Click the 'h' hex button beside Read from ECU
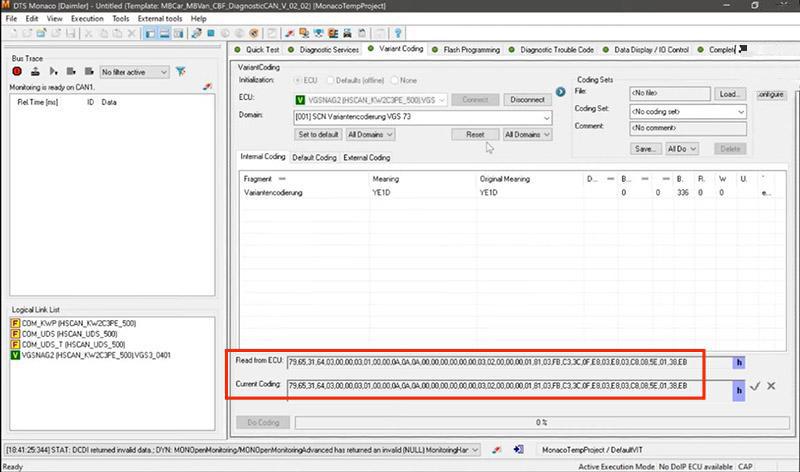This screenshot has width=800, height=472. coord(739,362)
